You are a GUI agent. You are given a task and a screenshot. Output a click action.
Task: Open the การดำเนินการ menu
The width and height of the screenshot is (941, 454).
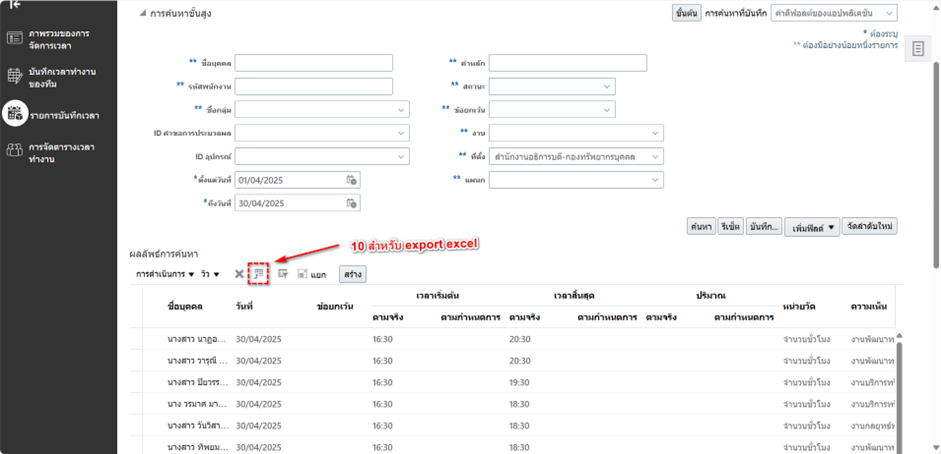click(x=164, y=274)
